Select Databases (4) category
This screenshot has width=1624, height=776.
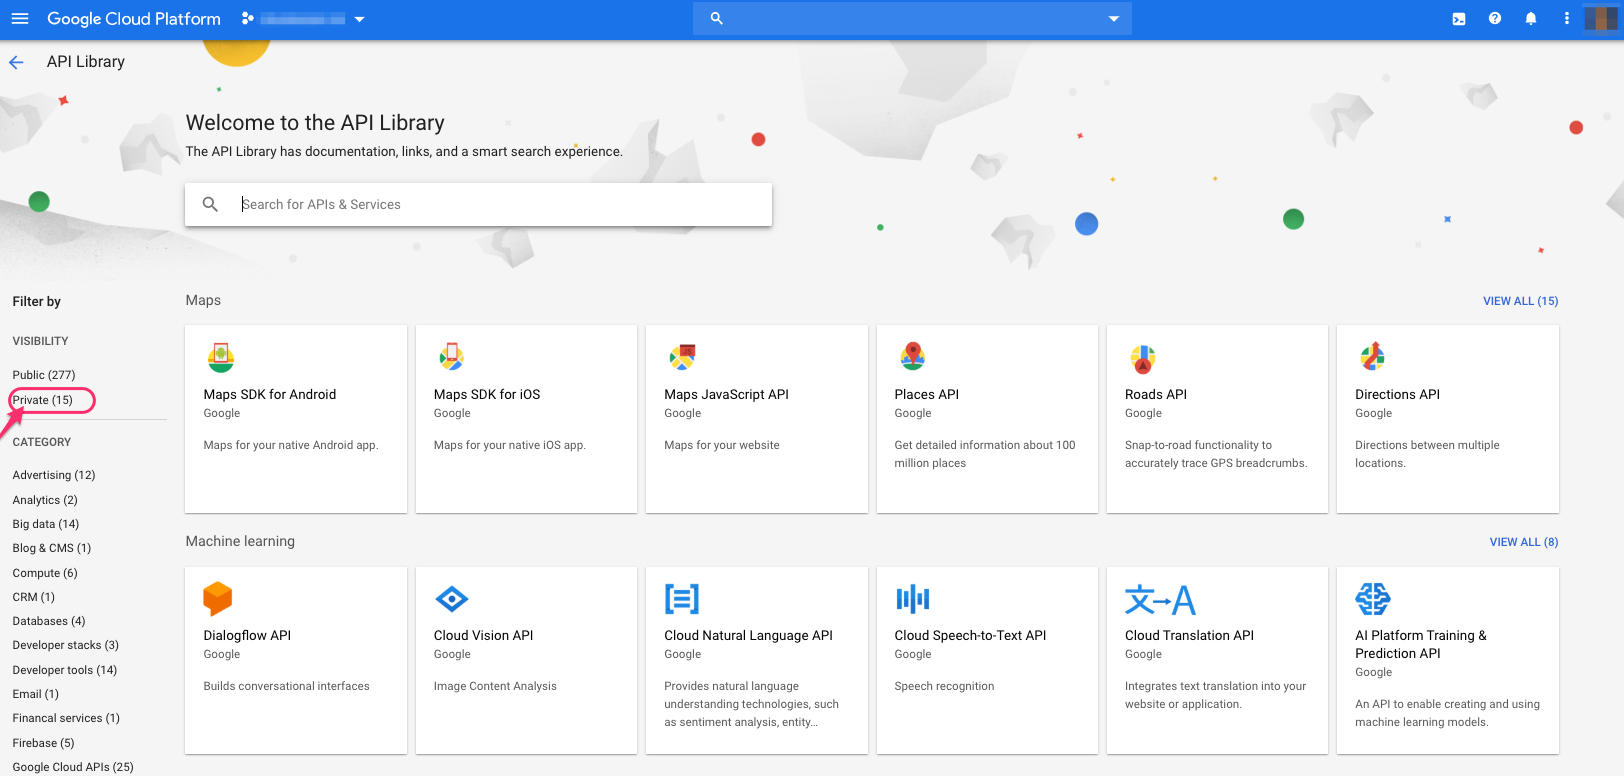(x=49, y=621)
